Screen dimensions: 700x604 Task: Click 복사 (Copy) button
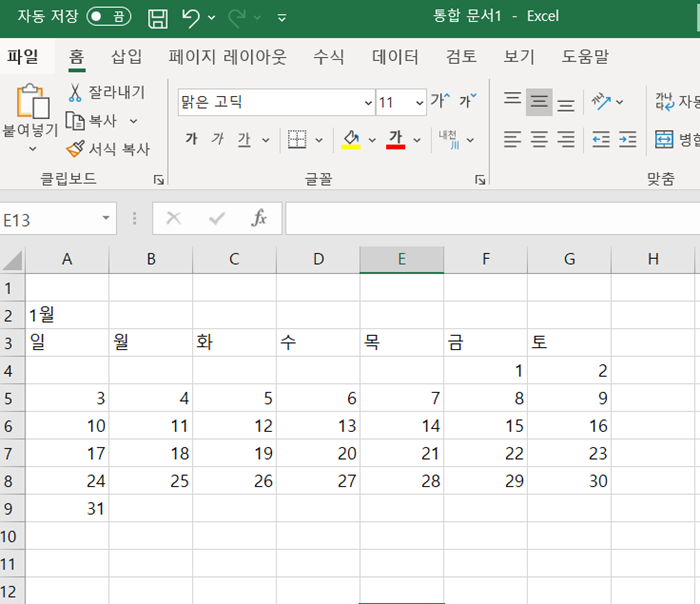click(92, 121)
